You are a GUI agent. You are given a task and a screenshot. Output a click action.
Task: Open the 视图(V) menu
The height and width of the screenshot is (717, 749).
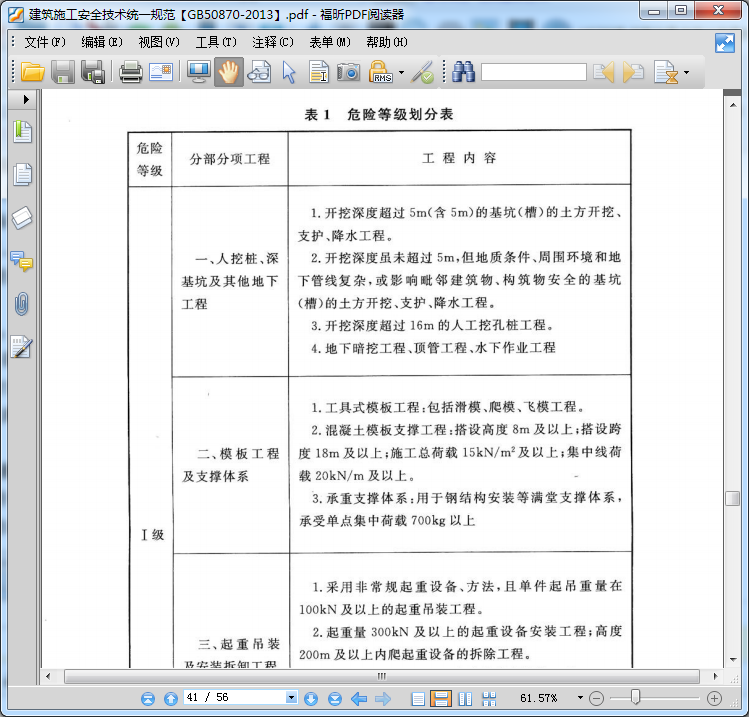(159, 43)
